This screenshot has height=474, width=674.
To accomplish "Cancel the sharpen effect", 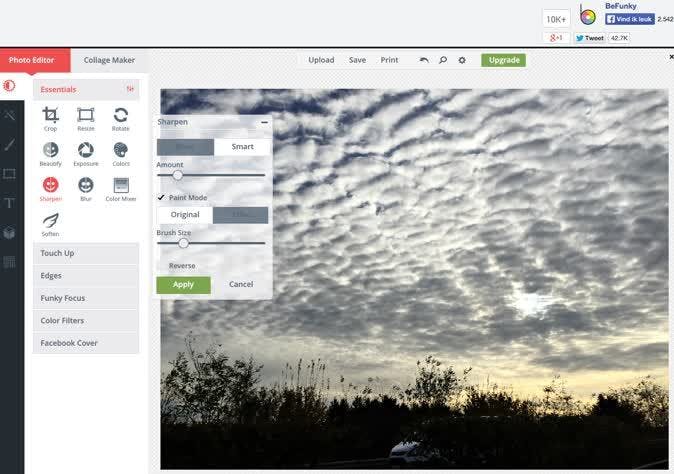I will [241, 284].
